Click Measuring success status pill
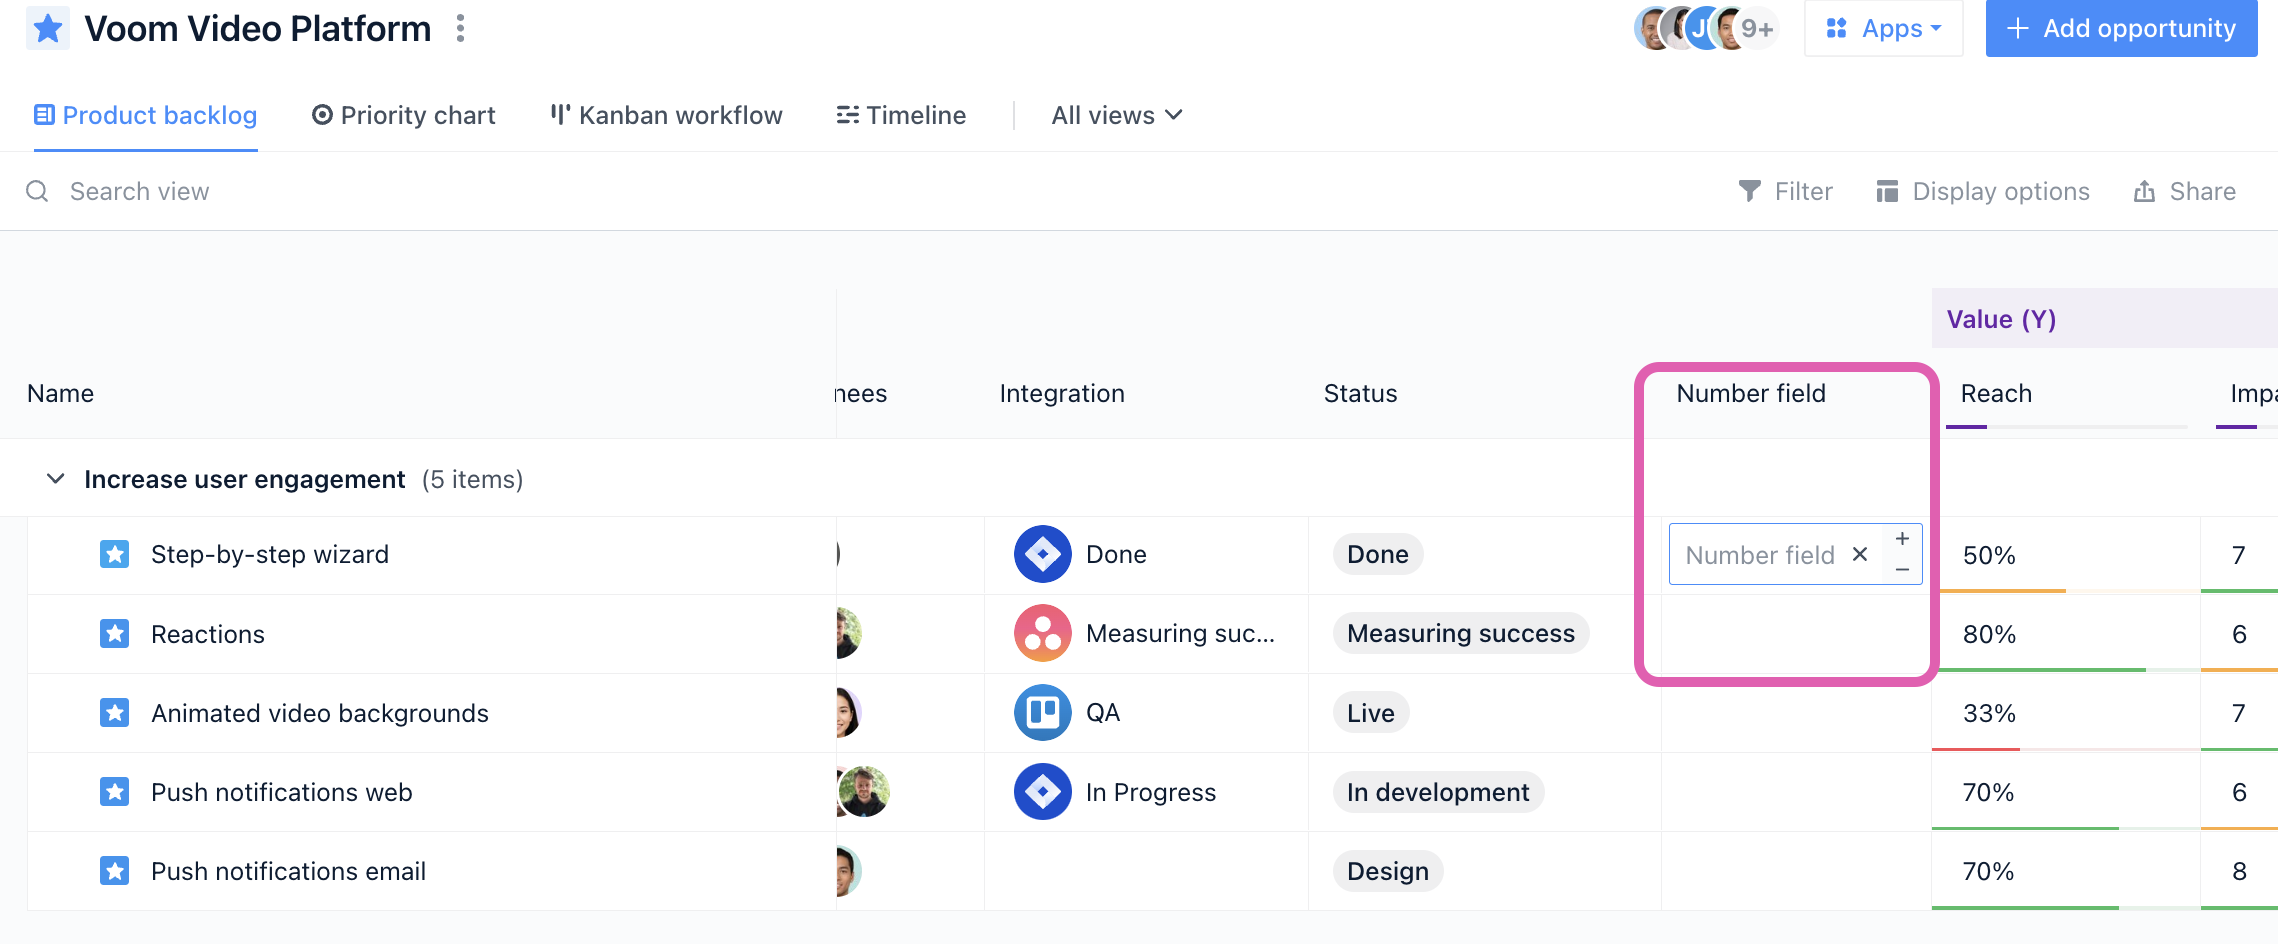Screen dimensions: 2278x944 tap(1461, 633)
